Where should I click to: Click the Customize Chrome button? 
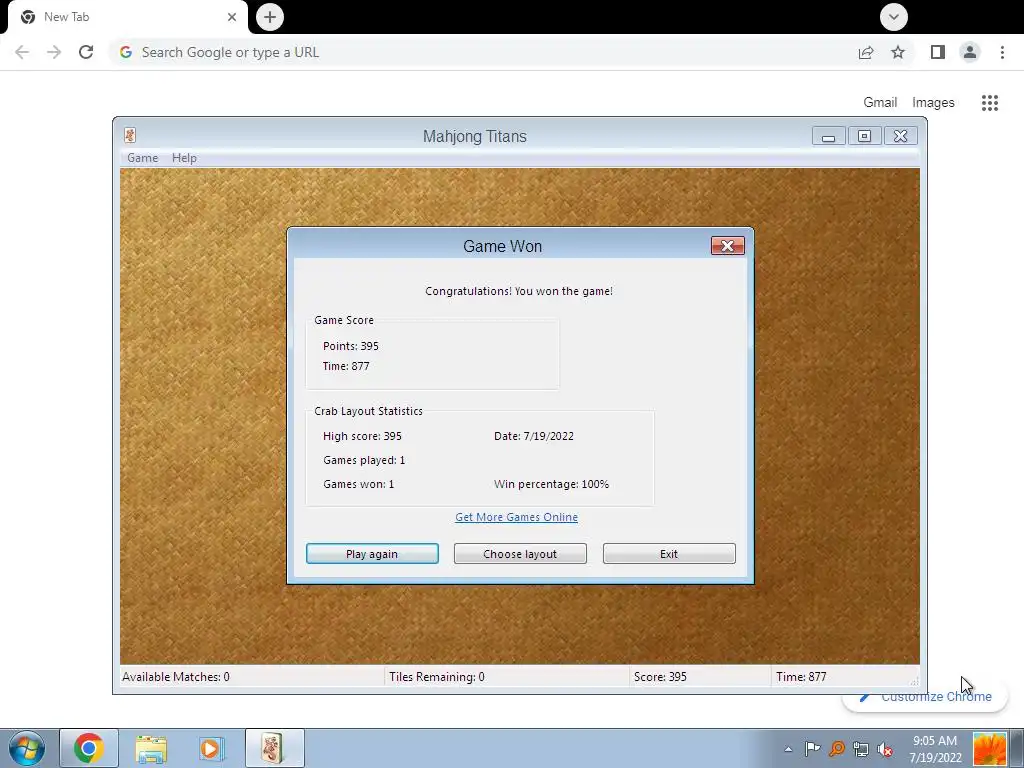pos(925,697)
